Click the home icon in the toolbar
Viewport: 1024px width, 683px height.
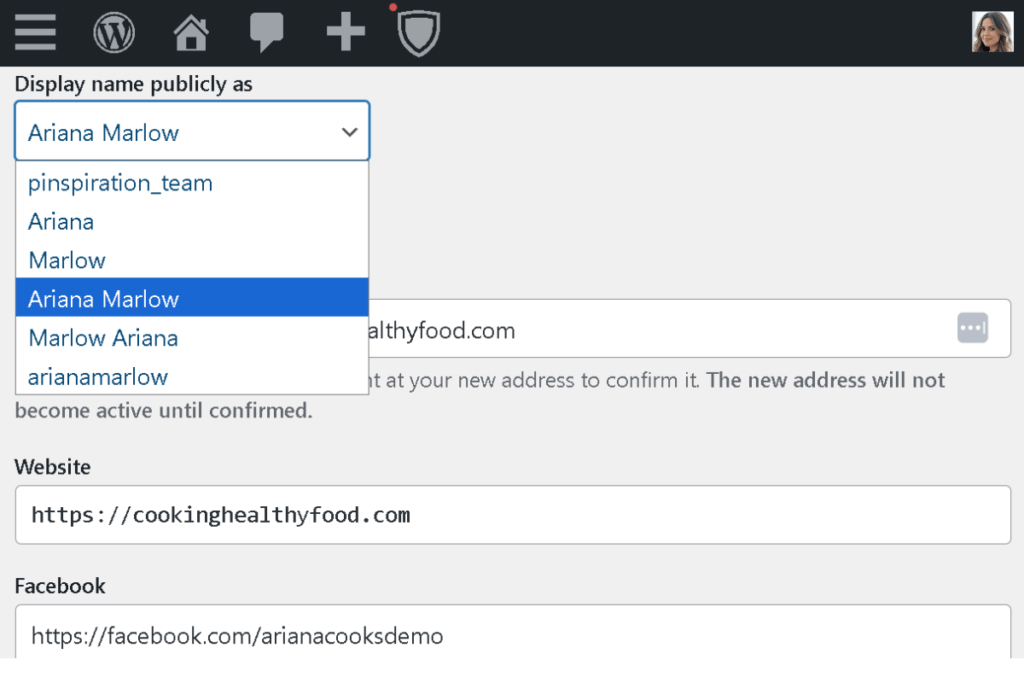(190, 31)
